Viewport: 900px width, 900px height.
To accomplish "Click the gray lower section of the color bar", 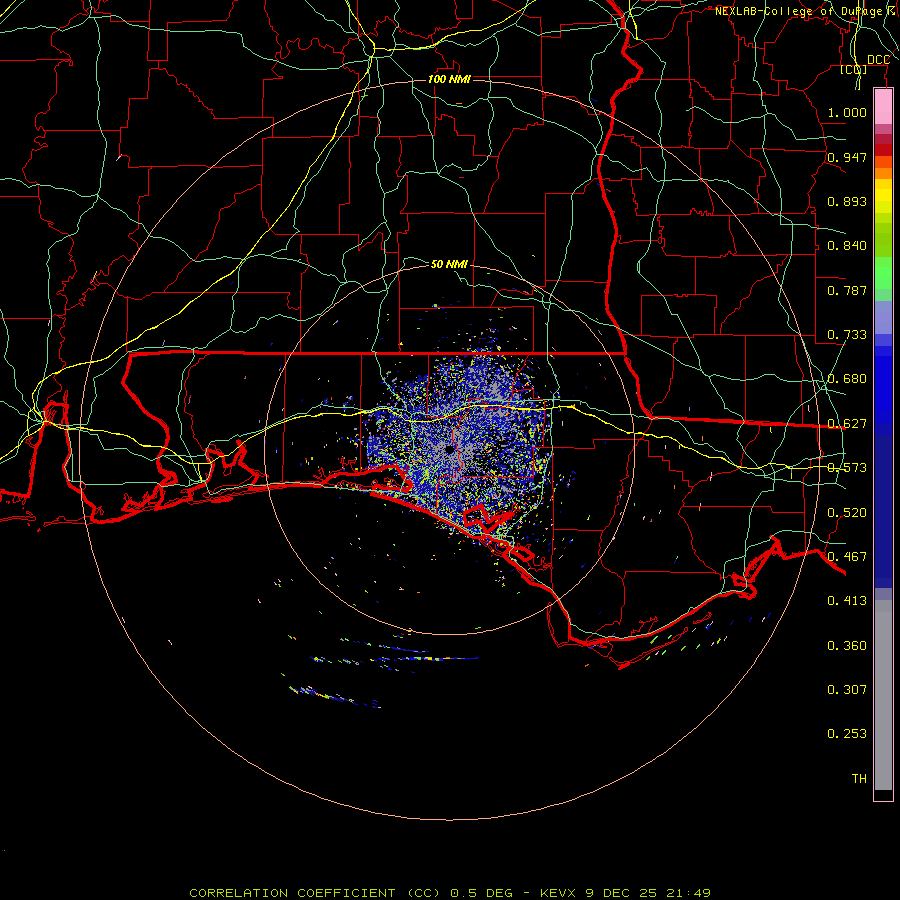I will click(883, 695).
